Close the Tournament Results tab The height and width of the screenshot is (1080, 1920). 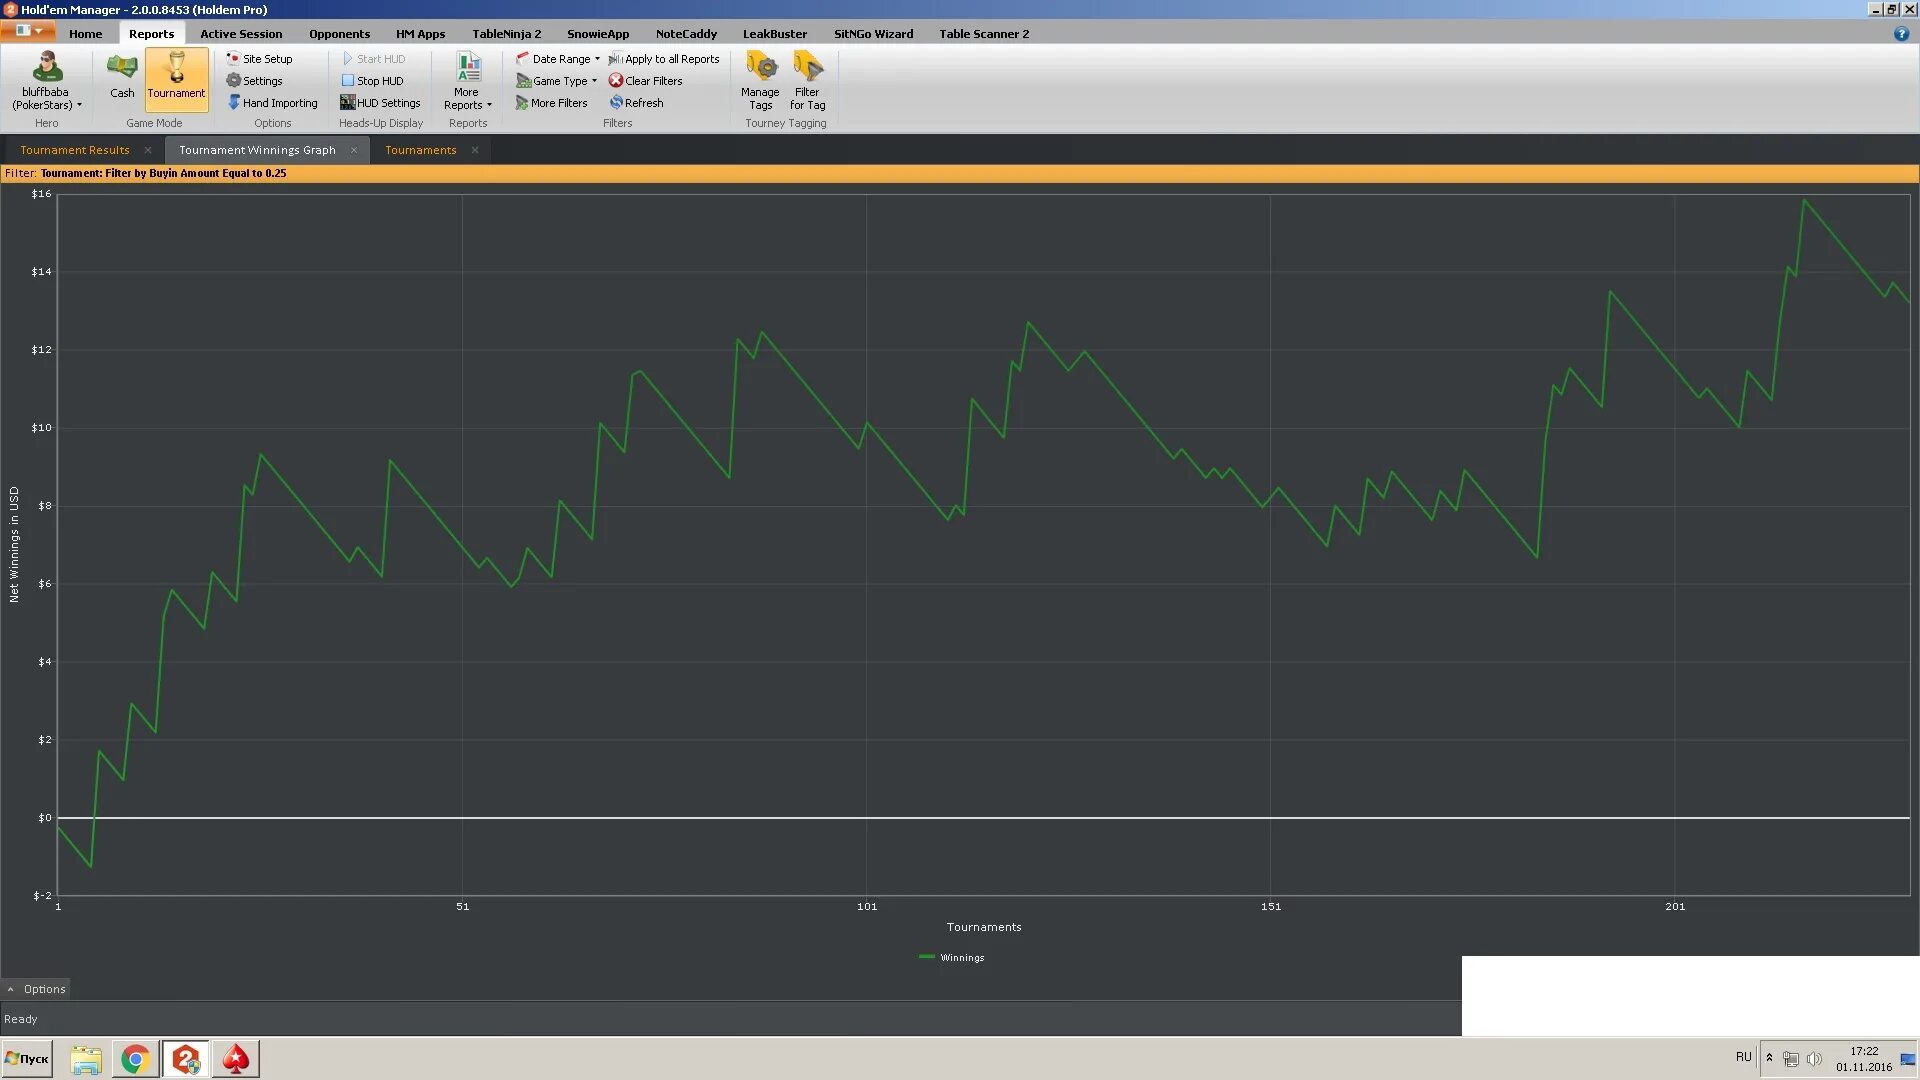click(148, 150)
